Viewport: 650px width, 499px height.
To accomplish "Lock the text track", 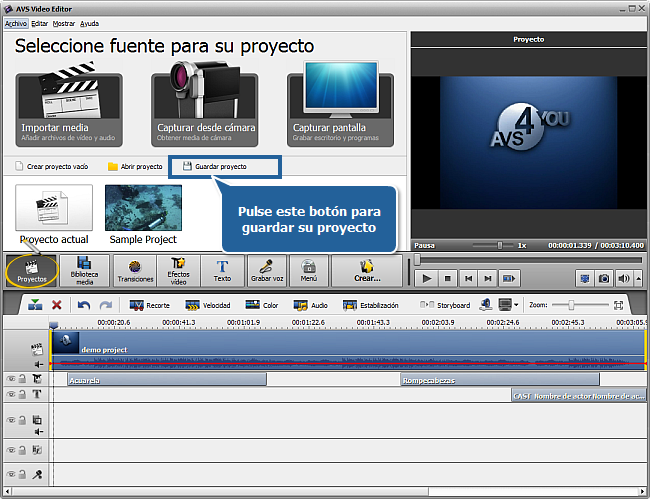I will click(x=22, y=394).
